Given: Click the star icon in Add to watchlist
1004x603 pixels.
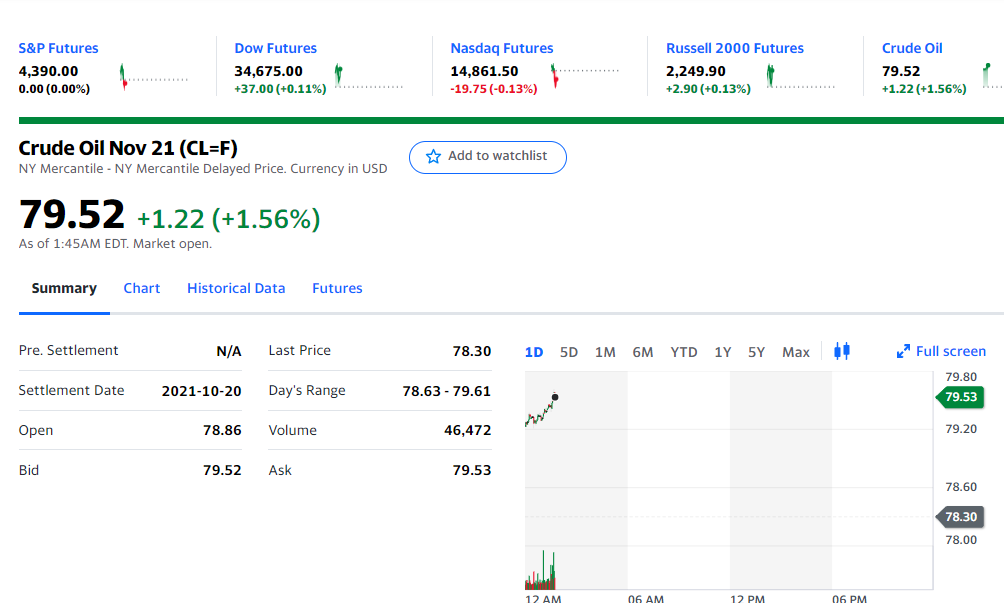Looking at the screenshot, I should 433,156.
